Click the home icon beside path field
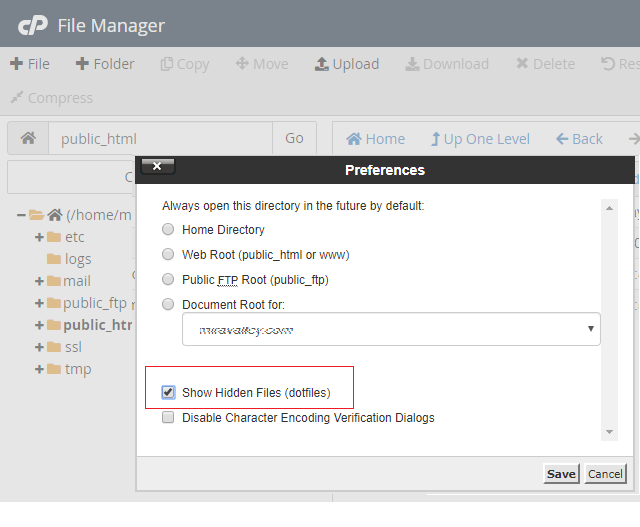The width and height of the screenshot is (640, 527). point(28,139)
